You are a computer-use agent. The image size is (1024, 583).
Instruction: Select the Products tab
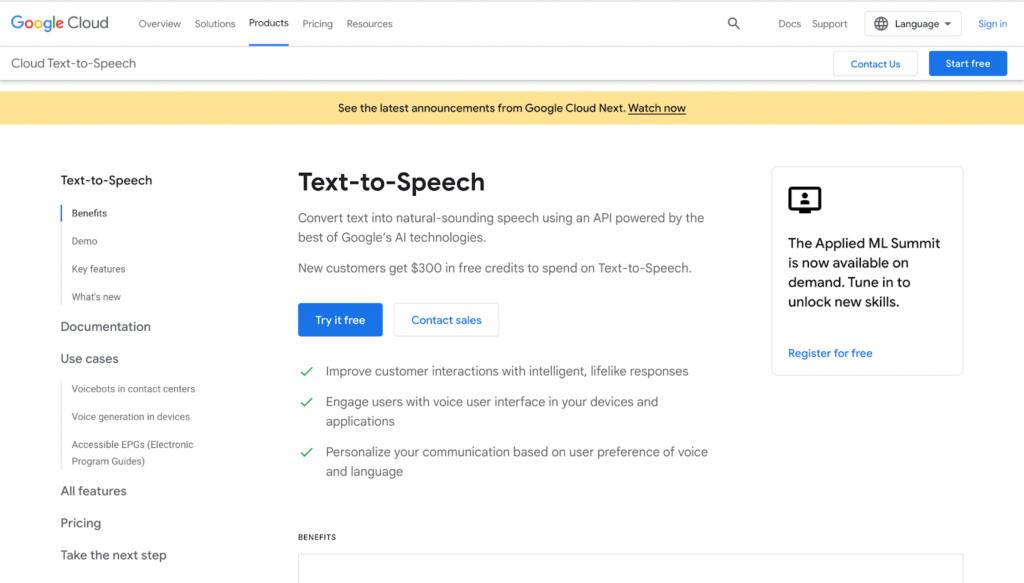268,23
